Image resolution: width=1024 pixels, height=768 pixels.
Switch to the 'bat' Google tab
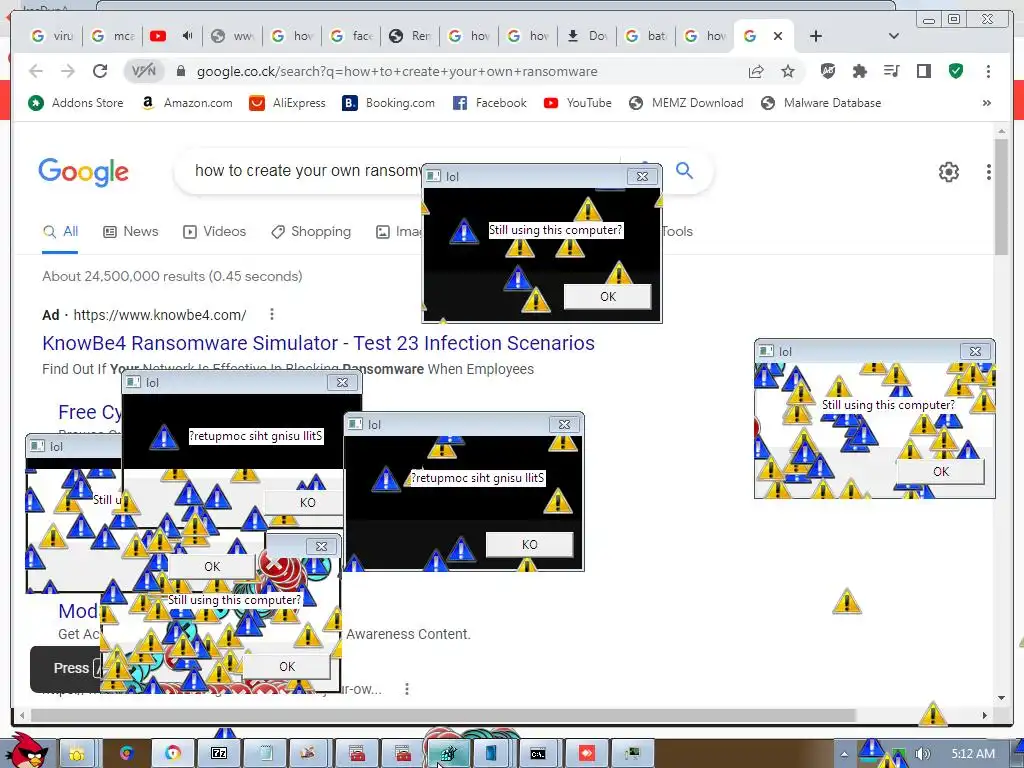(x=646, y=36)
